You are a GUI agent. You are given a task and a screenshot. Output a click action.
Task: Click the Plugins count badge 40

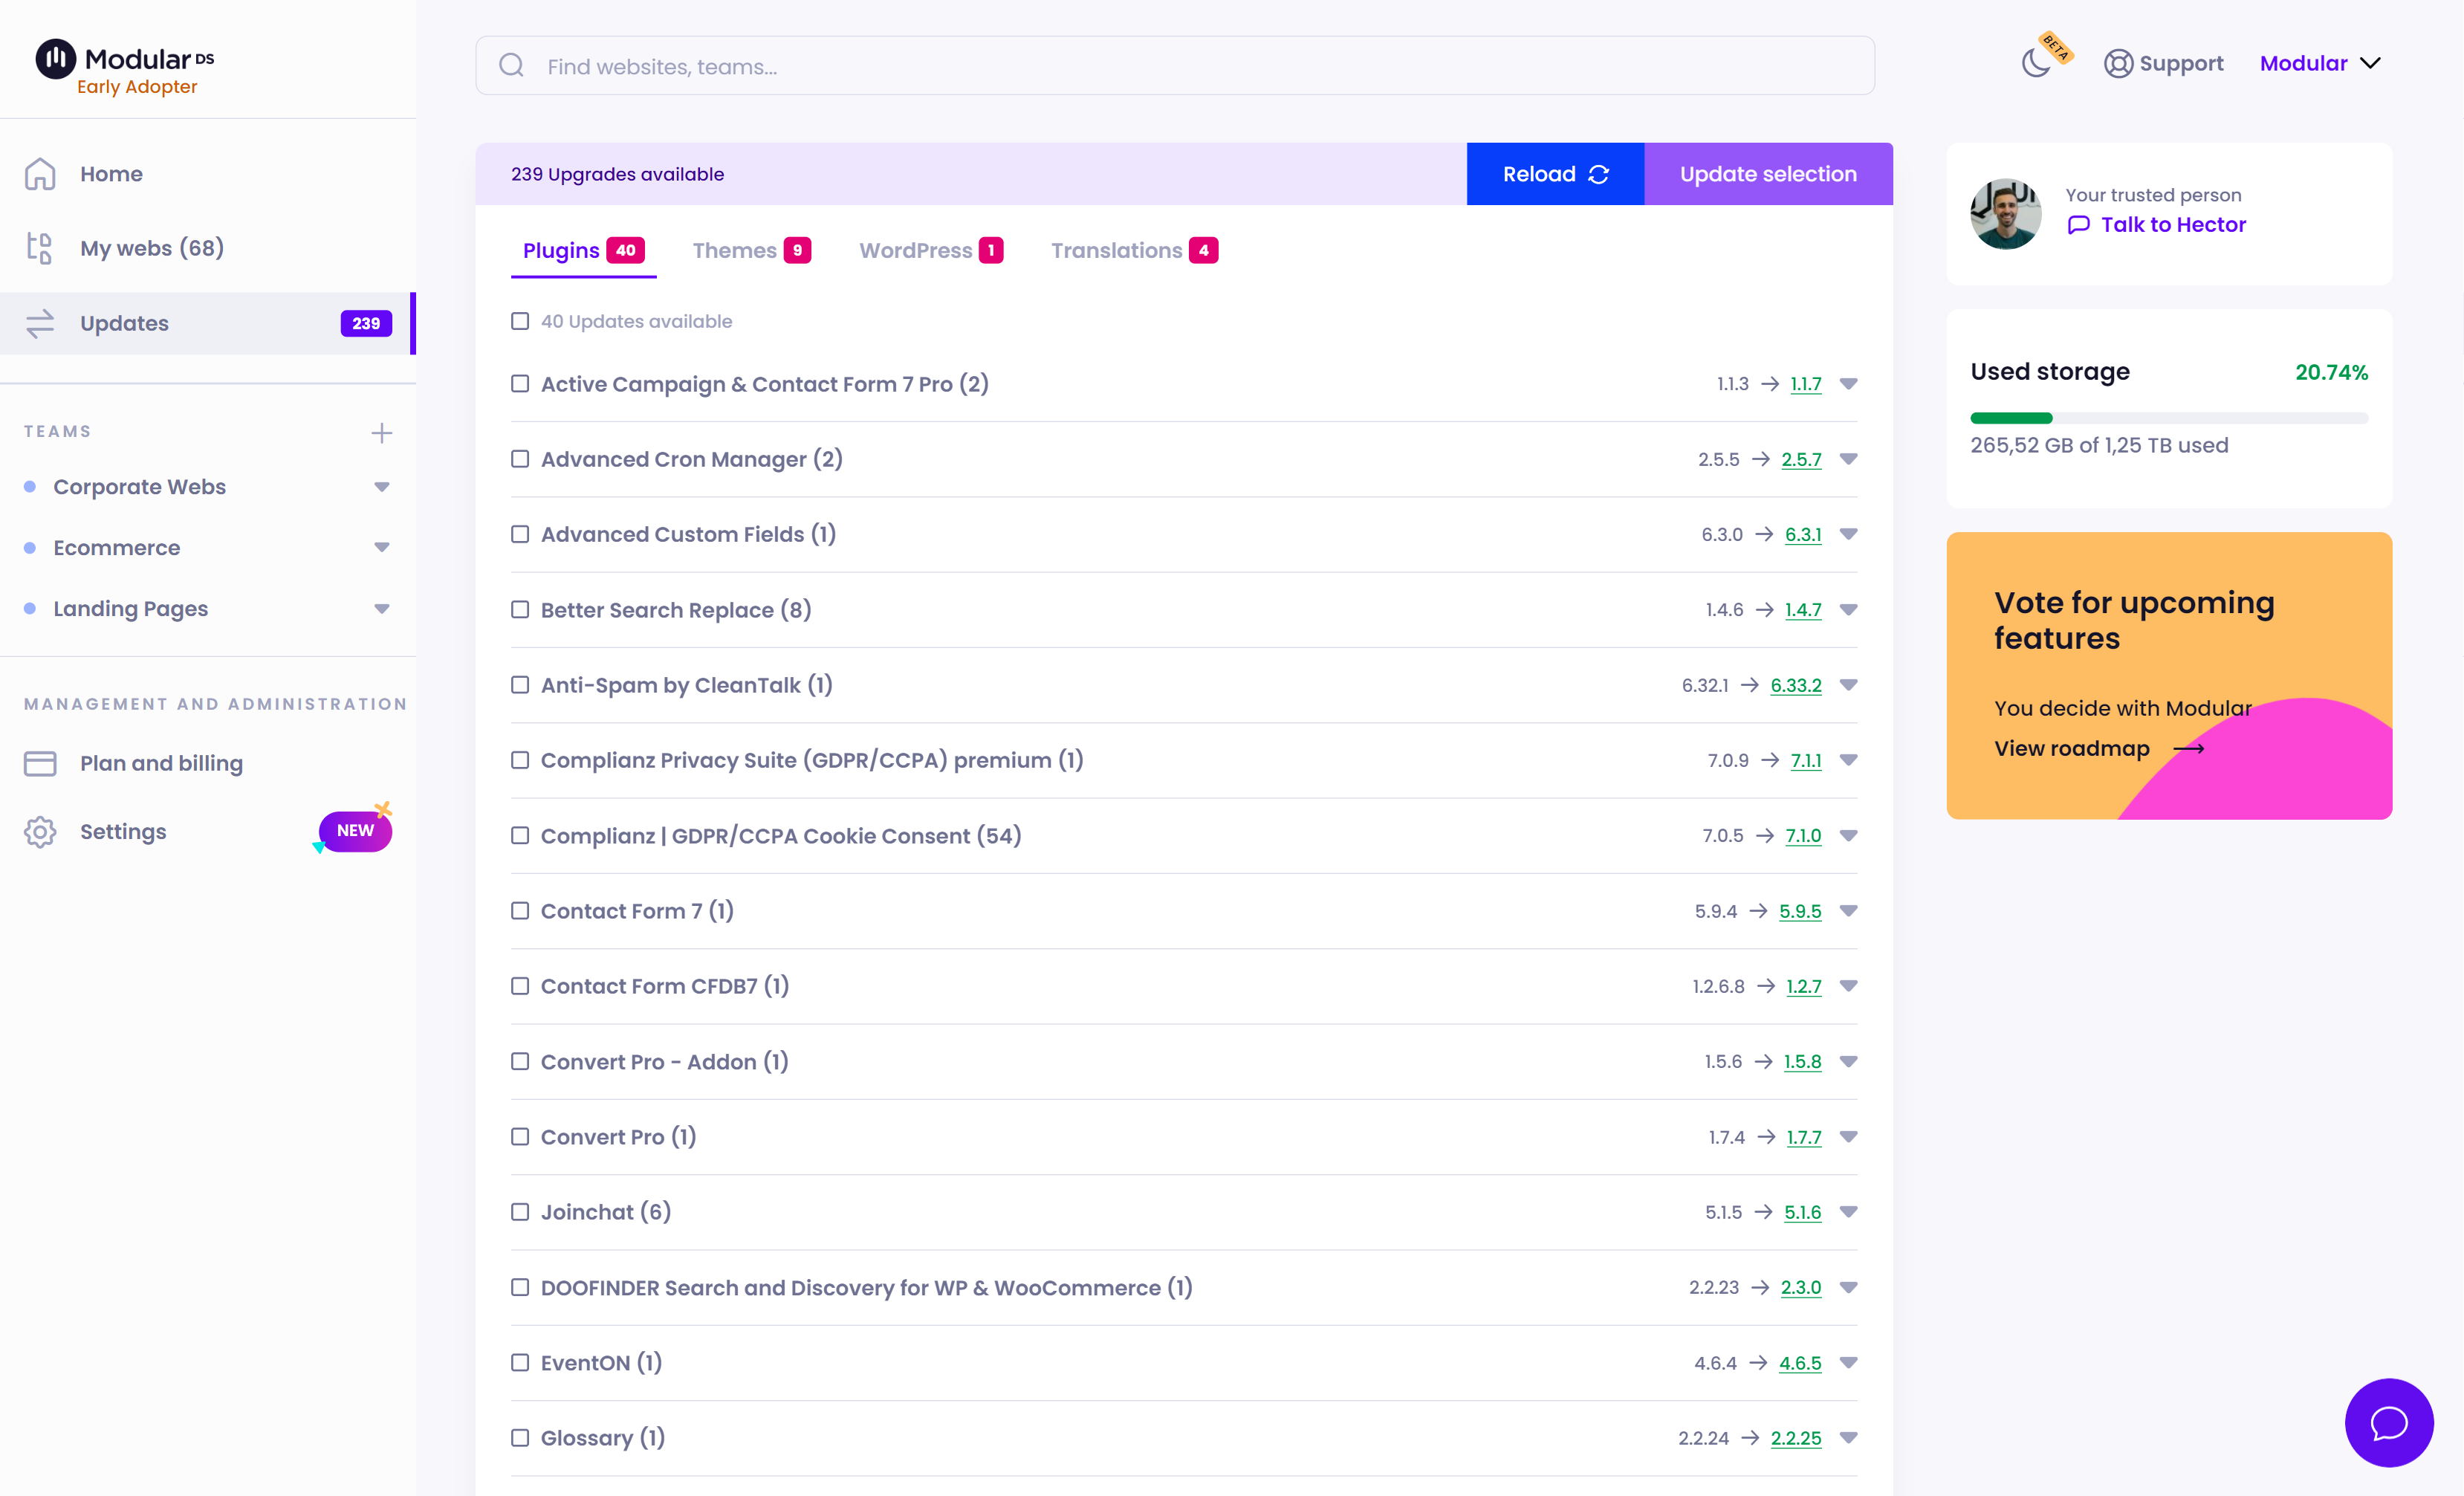[626, 250]
